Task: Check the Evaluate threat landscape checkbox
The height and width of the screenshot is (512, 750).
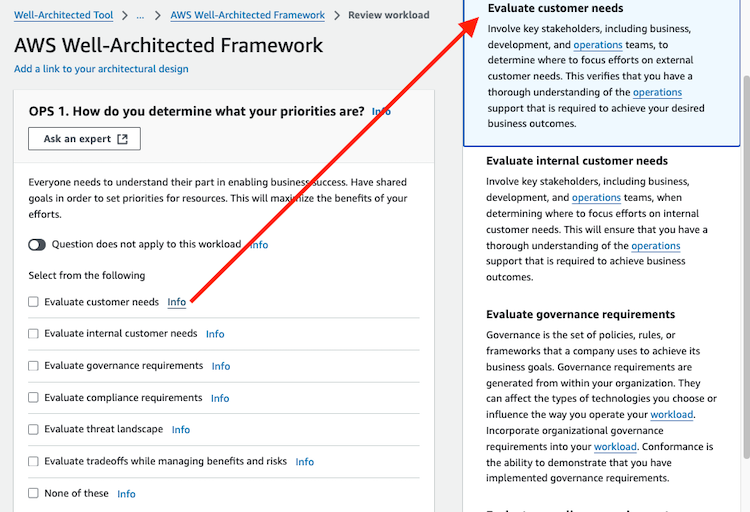Action: click(33, 429)
